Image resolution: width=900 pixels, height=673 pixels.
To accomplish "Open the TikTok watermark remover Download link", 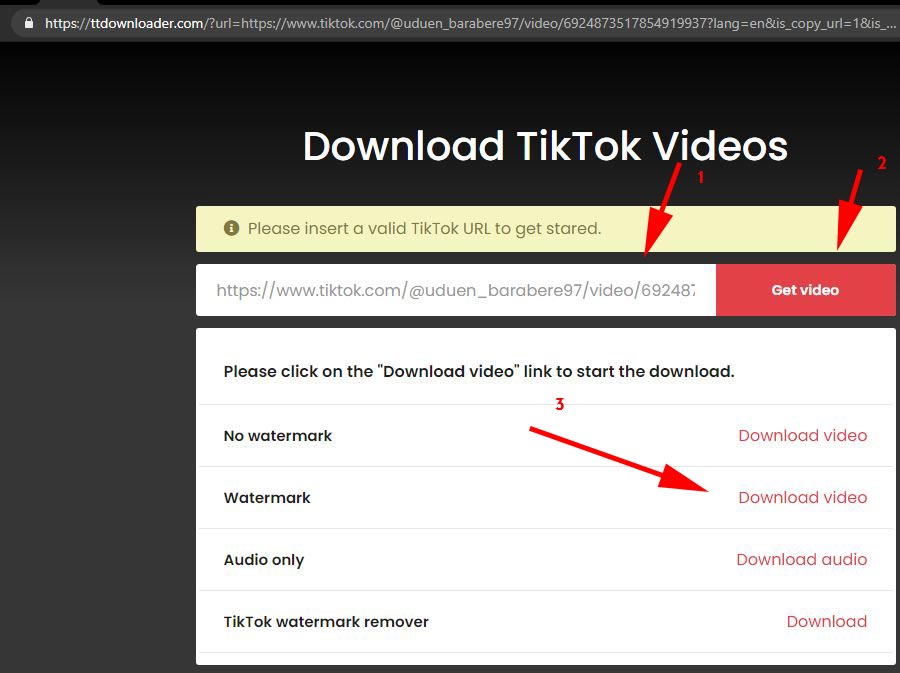I will point(827,621).
